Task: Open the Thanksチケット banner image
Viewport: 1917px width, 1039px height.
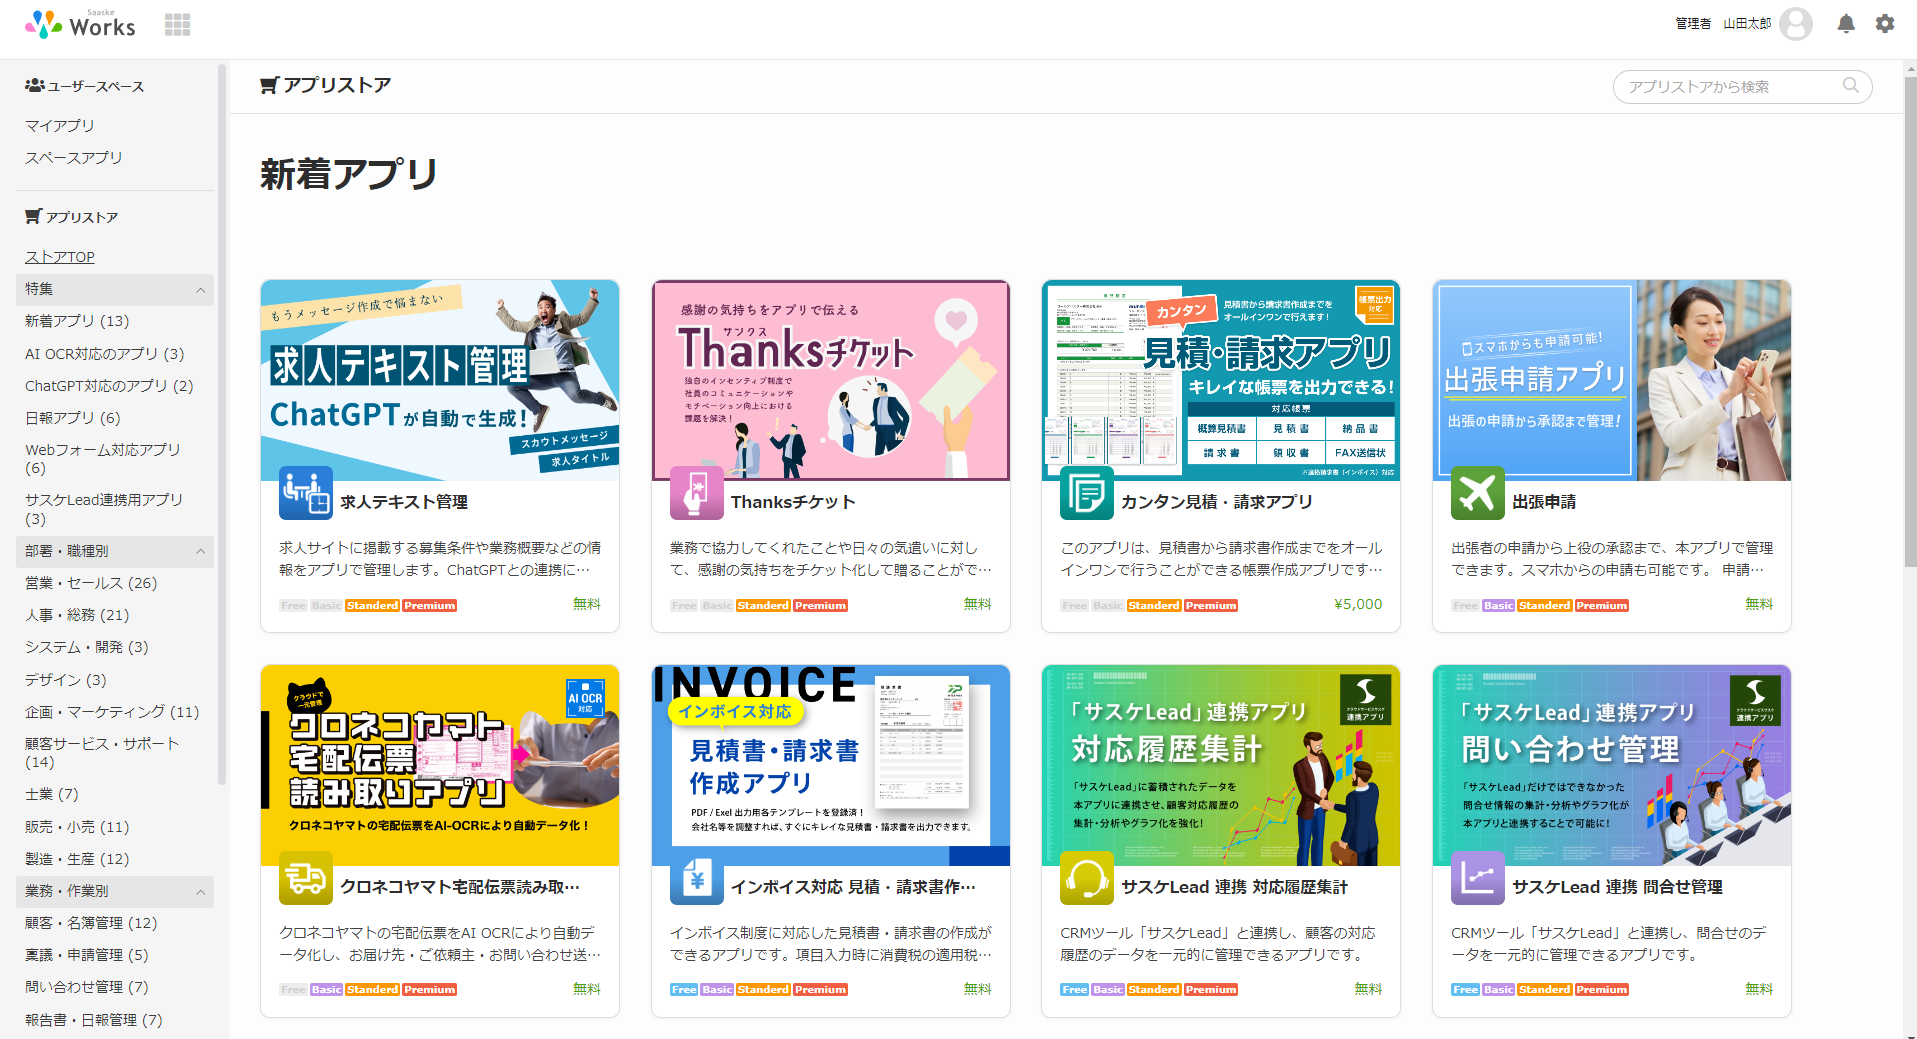Action: 831,380
